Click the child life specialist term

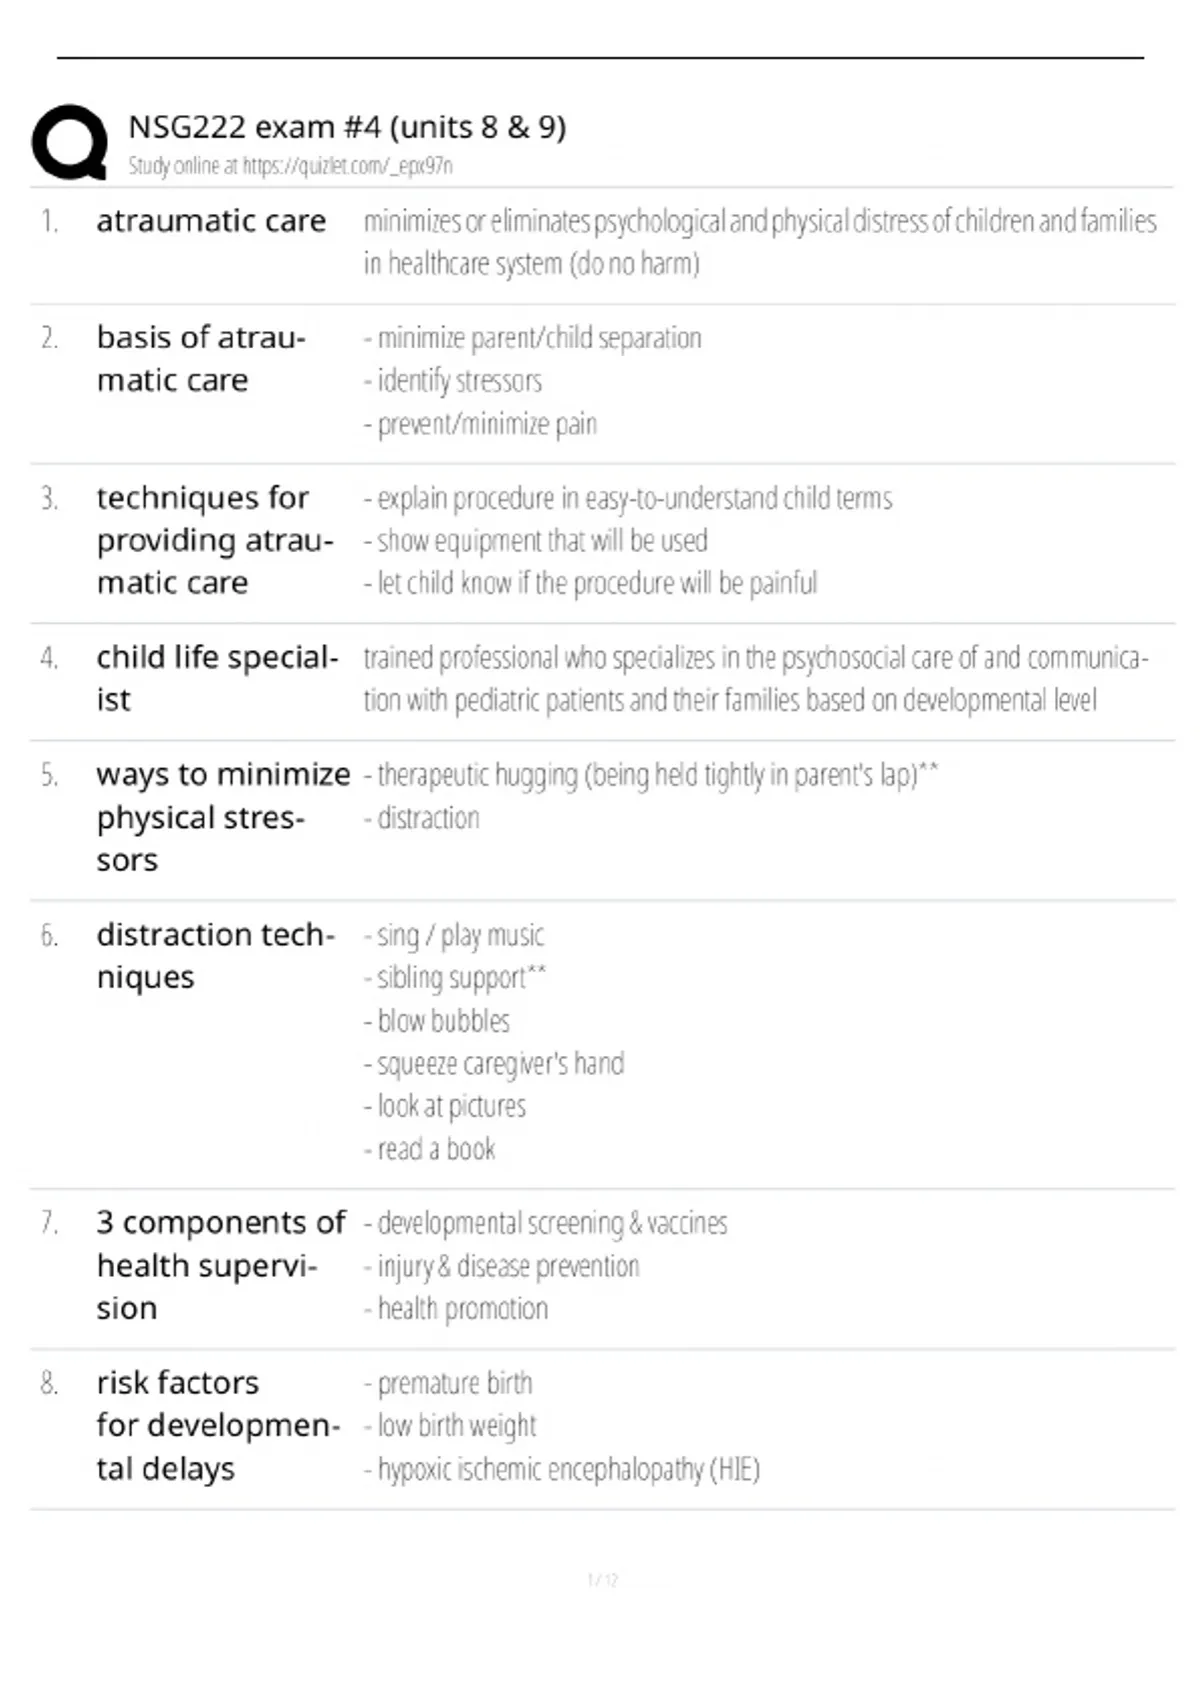217,678
